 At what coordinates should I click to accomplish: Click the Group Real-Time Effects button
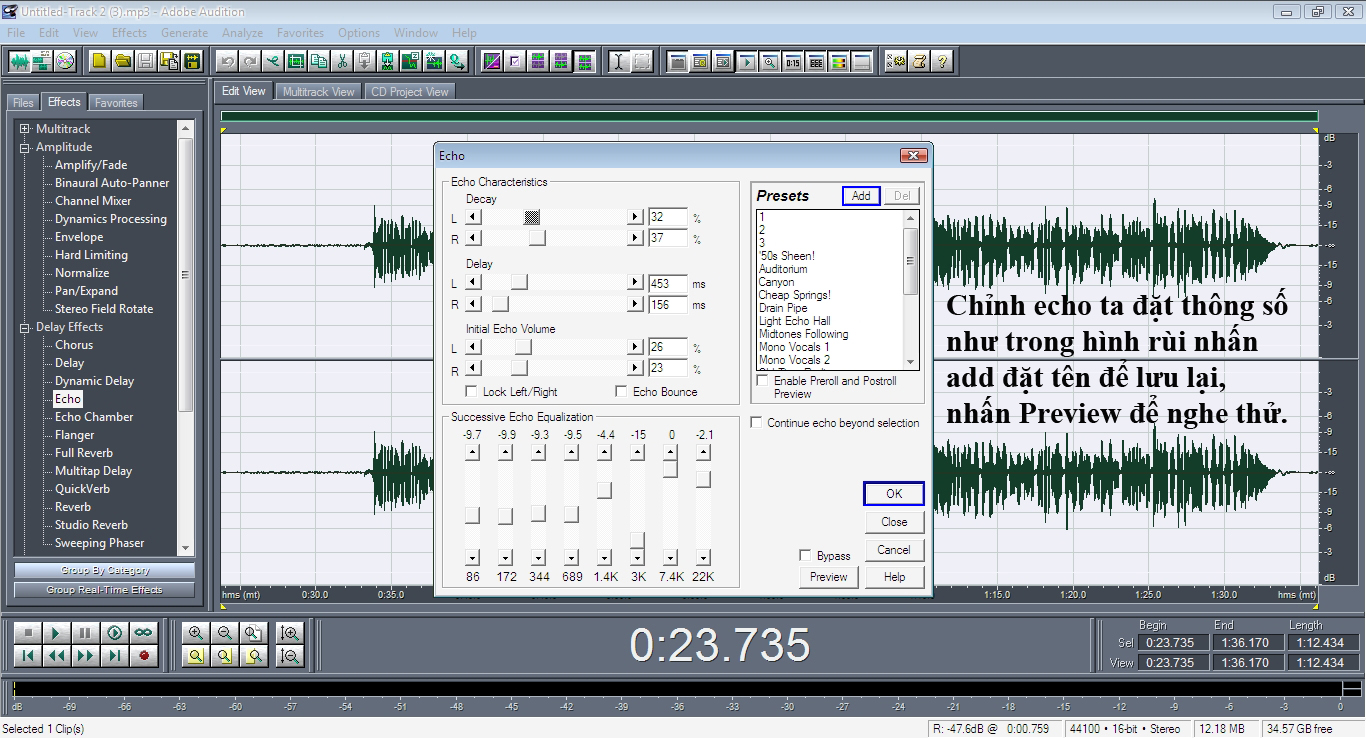pyautogui.click(x=105, y=590)
